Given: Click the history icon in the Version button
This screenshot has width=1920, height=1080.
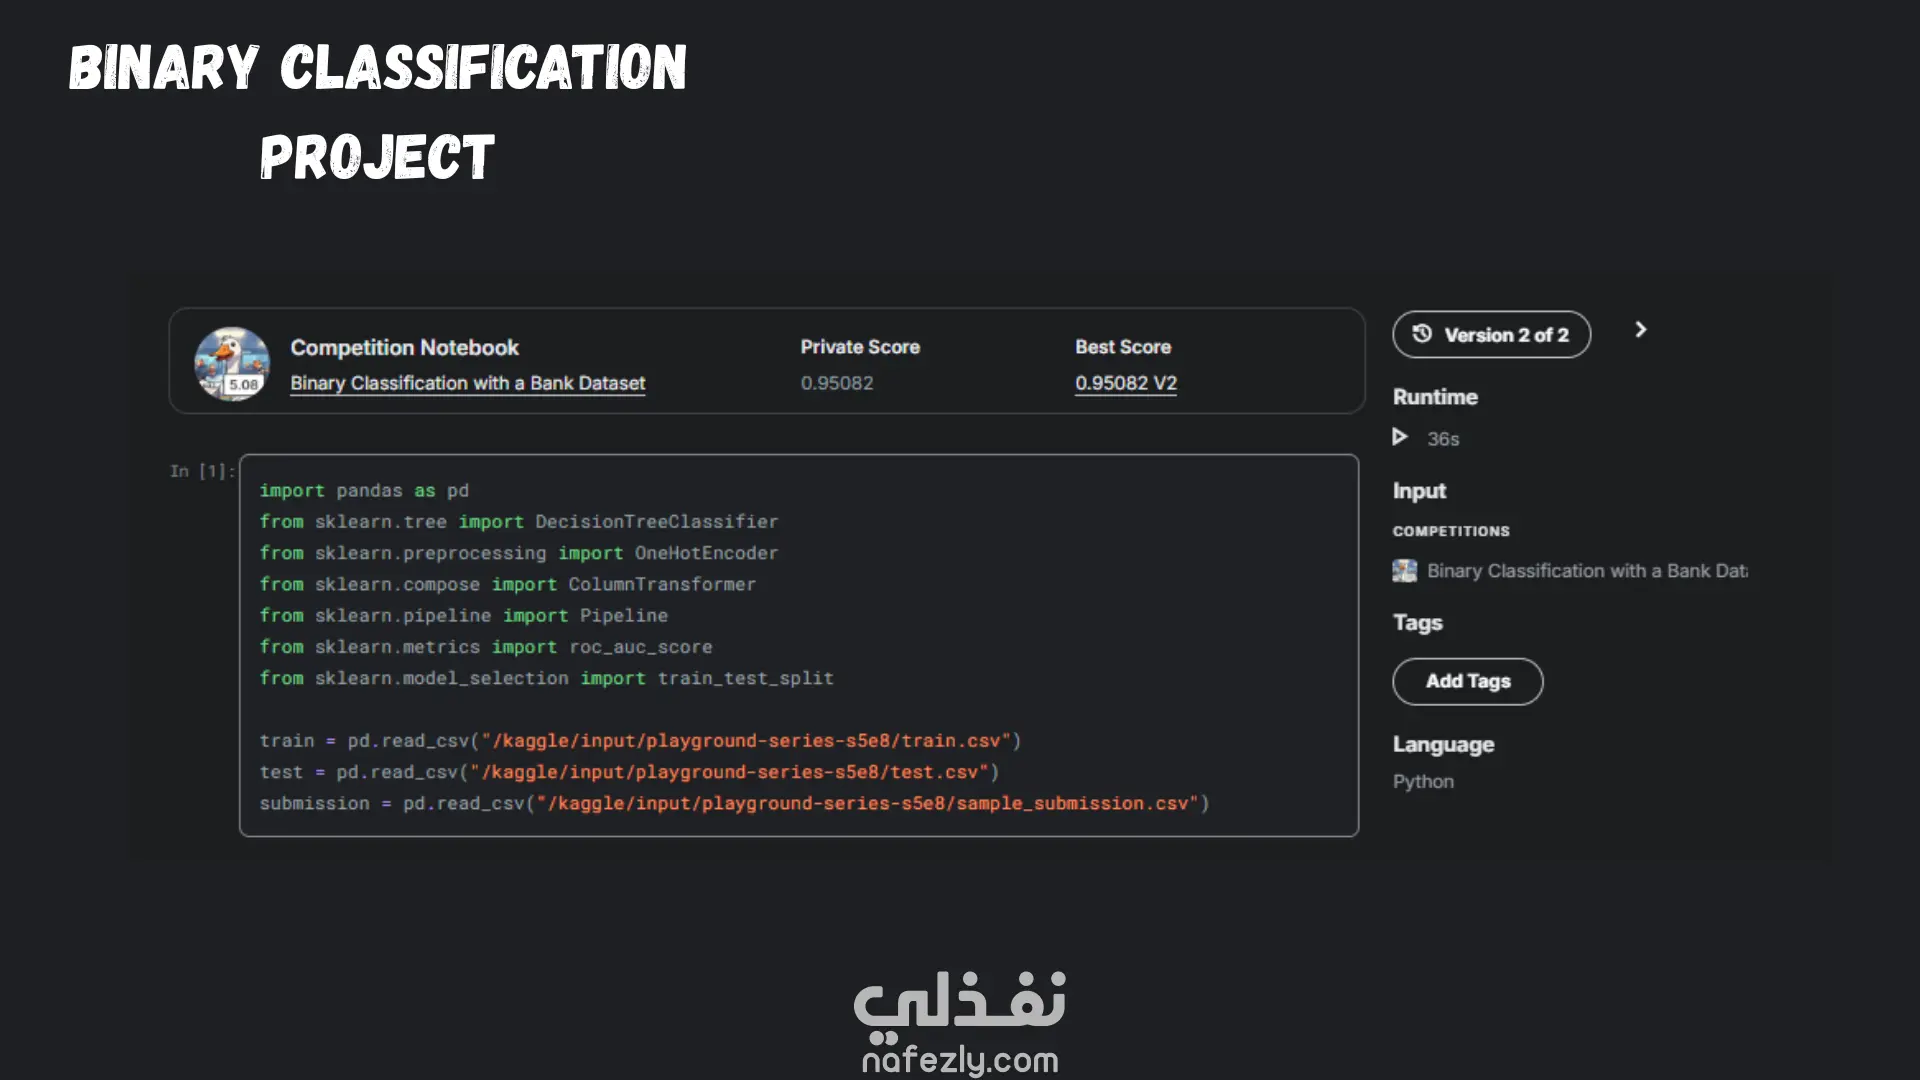Looking at the screenshot, I should [x=1421, y=334].
